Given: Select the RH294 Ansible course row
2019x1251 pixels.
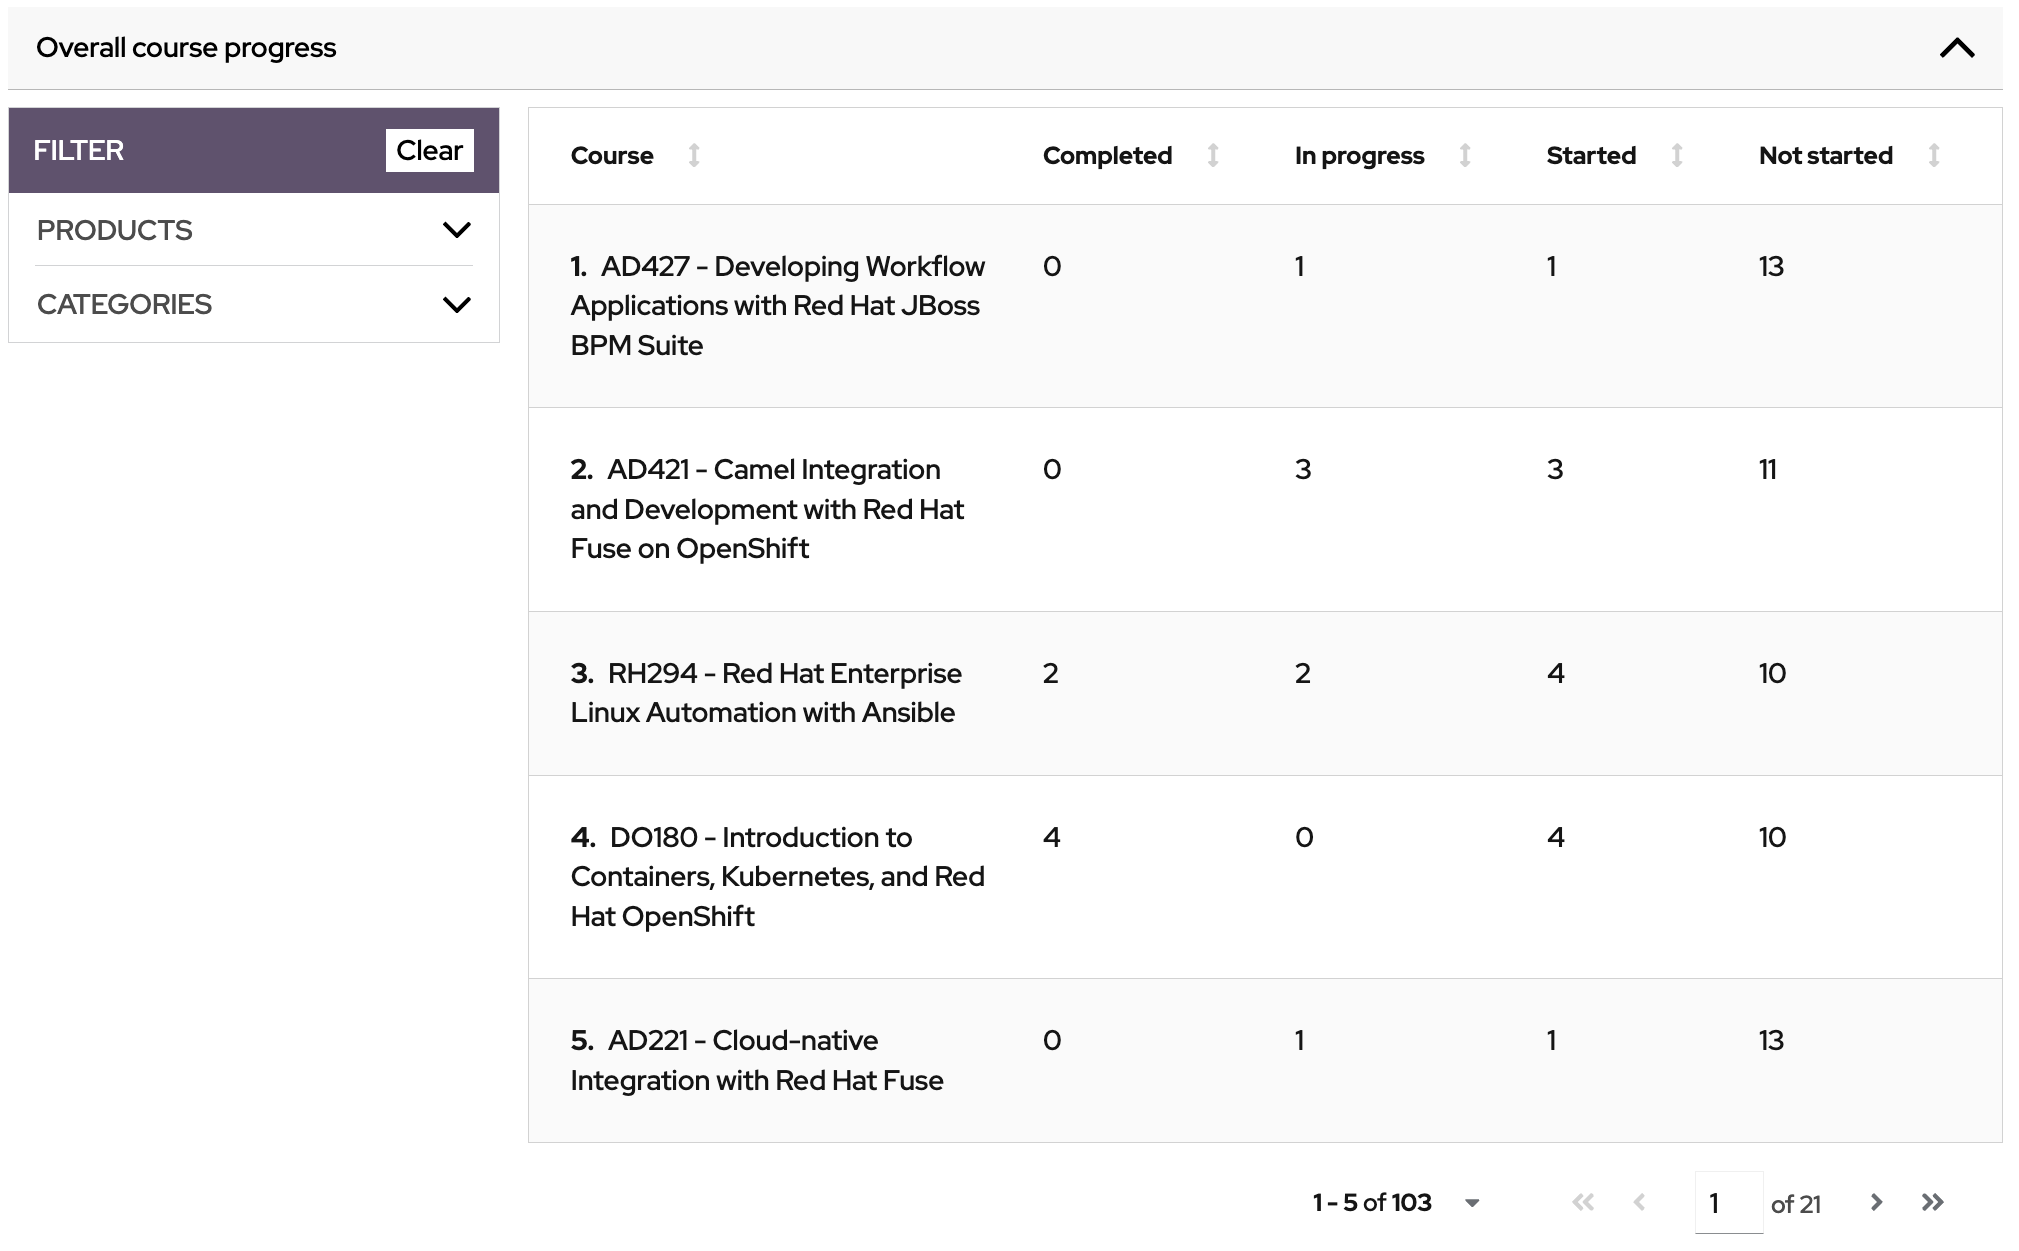Looking at the screenshot, I should [765, 692].
